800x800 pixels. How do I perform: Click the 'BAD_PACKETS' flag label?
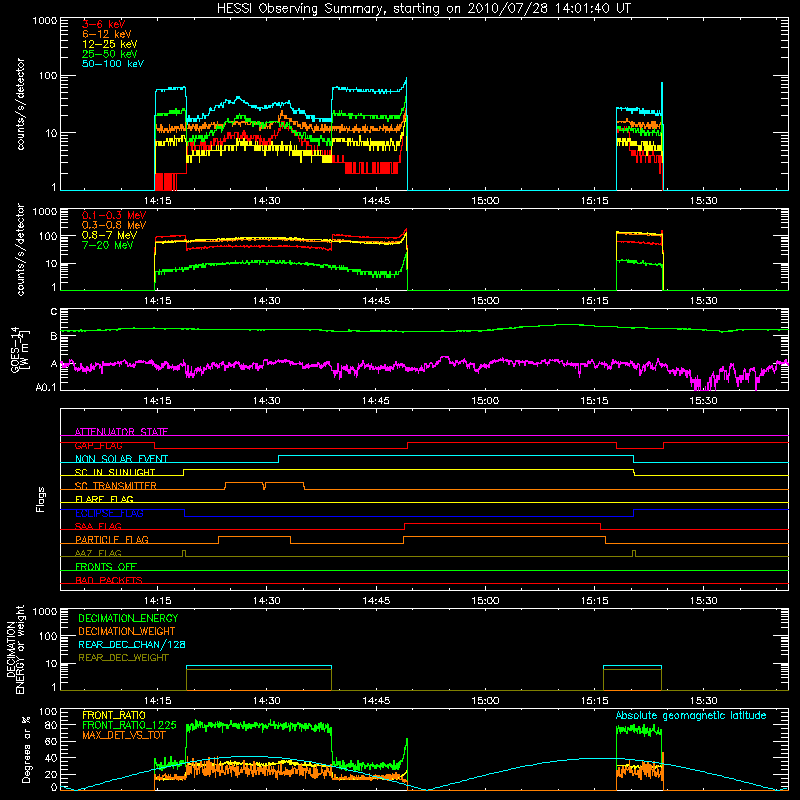coord(109,580)
